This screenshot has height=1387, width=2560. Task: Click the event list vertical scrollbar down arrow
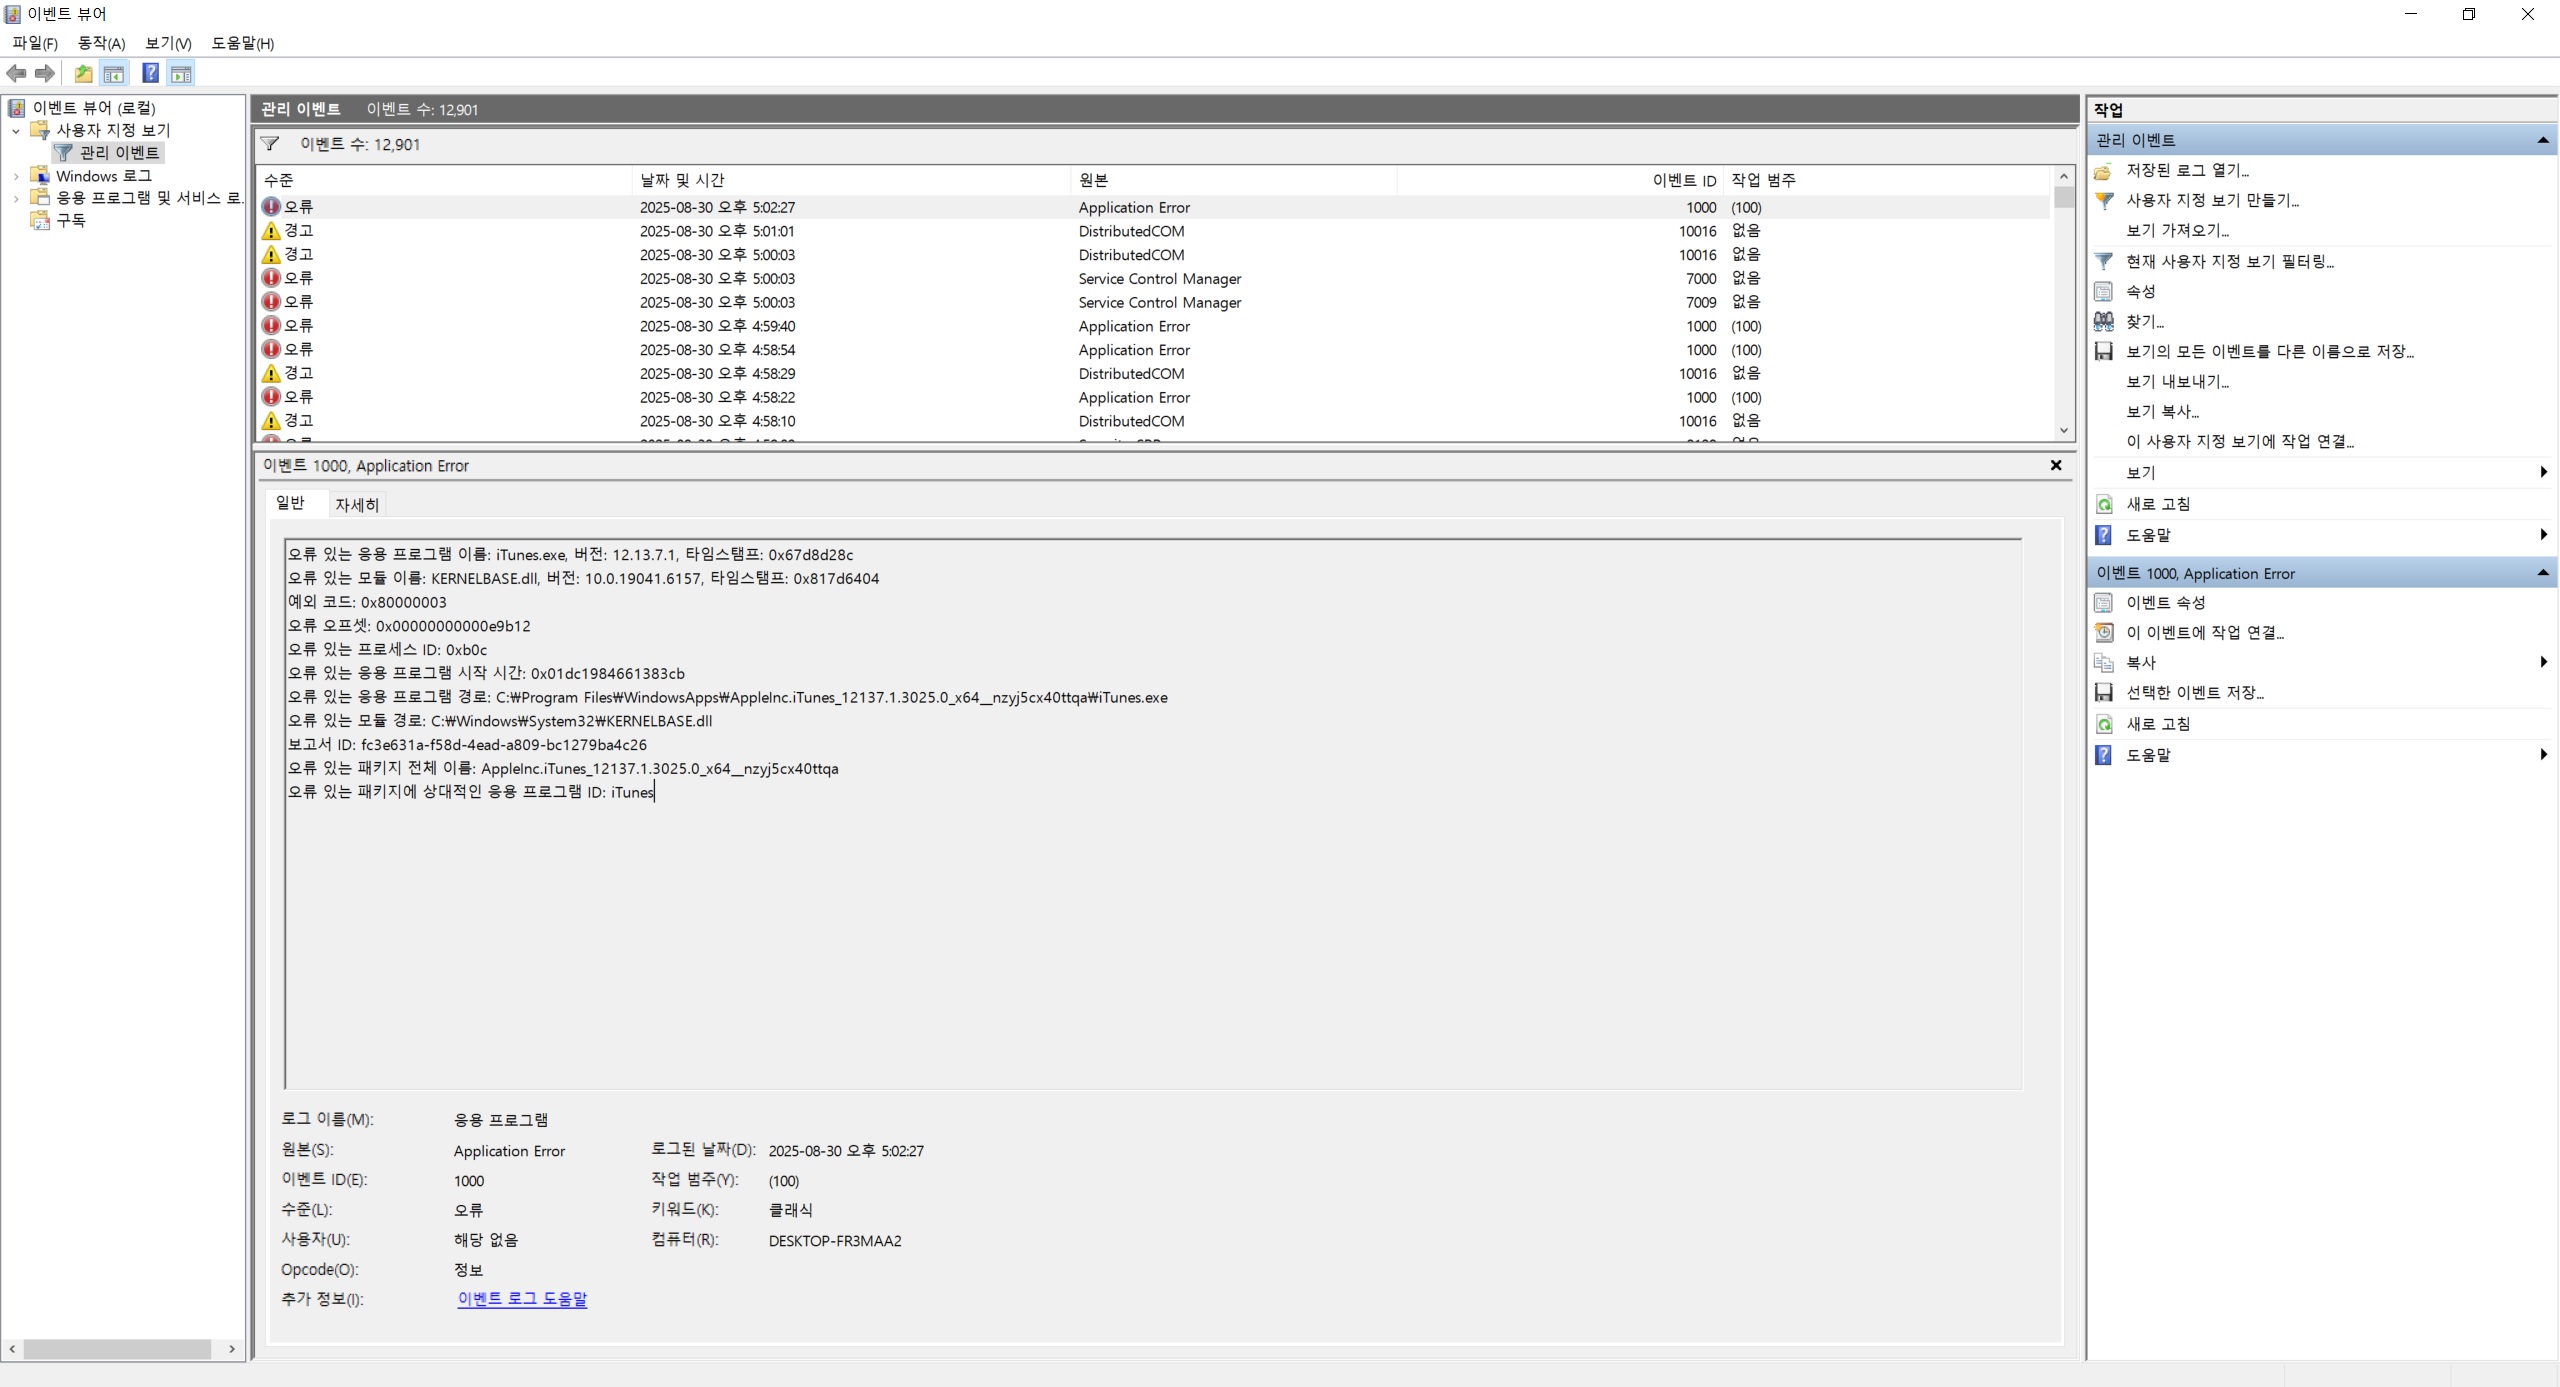click(x=2064, y=431)
